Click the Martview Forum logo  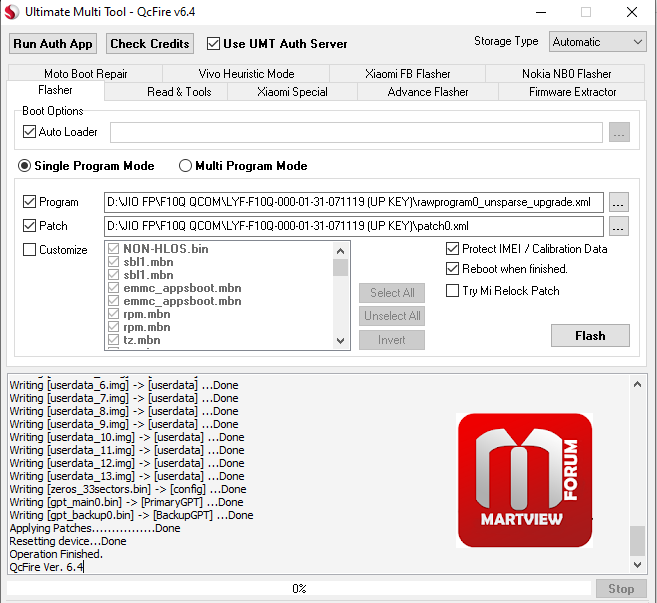coord(525,480)
